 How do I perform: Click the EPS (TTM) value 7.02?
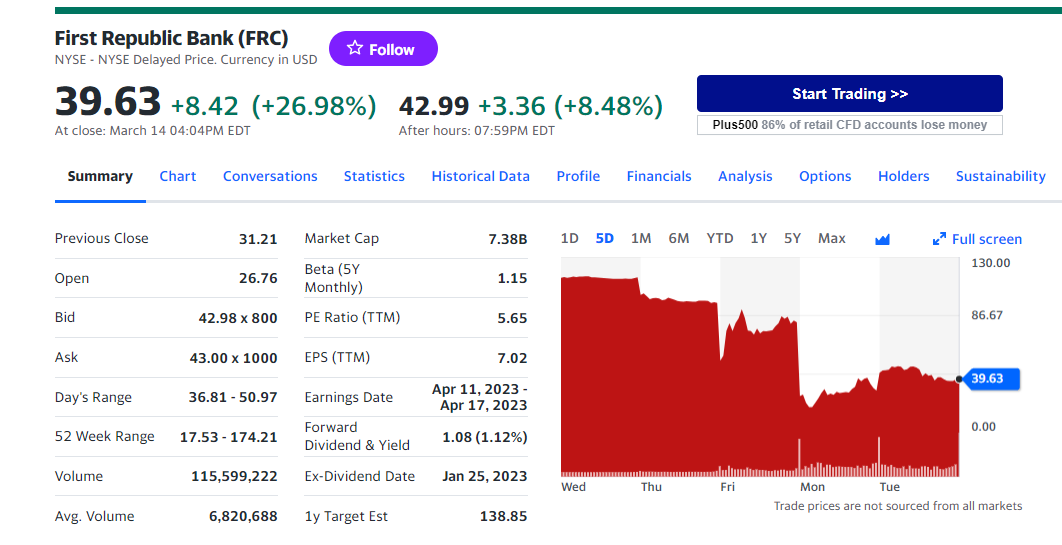pyautogui.click(x=512, y=358)
